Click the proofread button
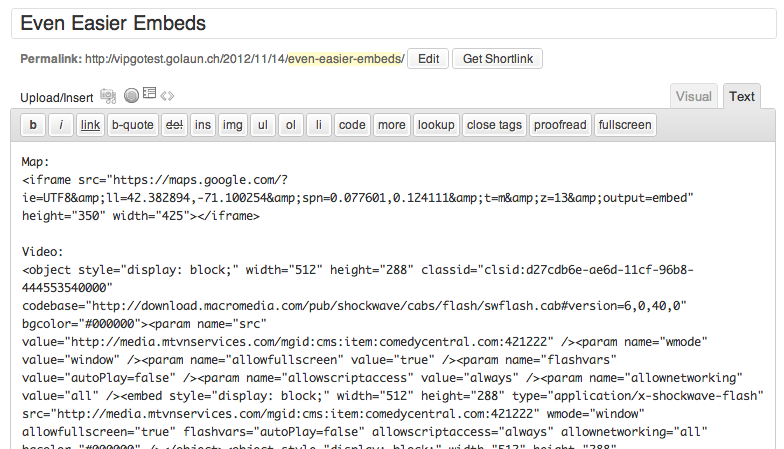 (x=560, y=124)
